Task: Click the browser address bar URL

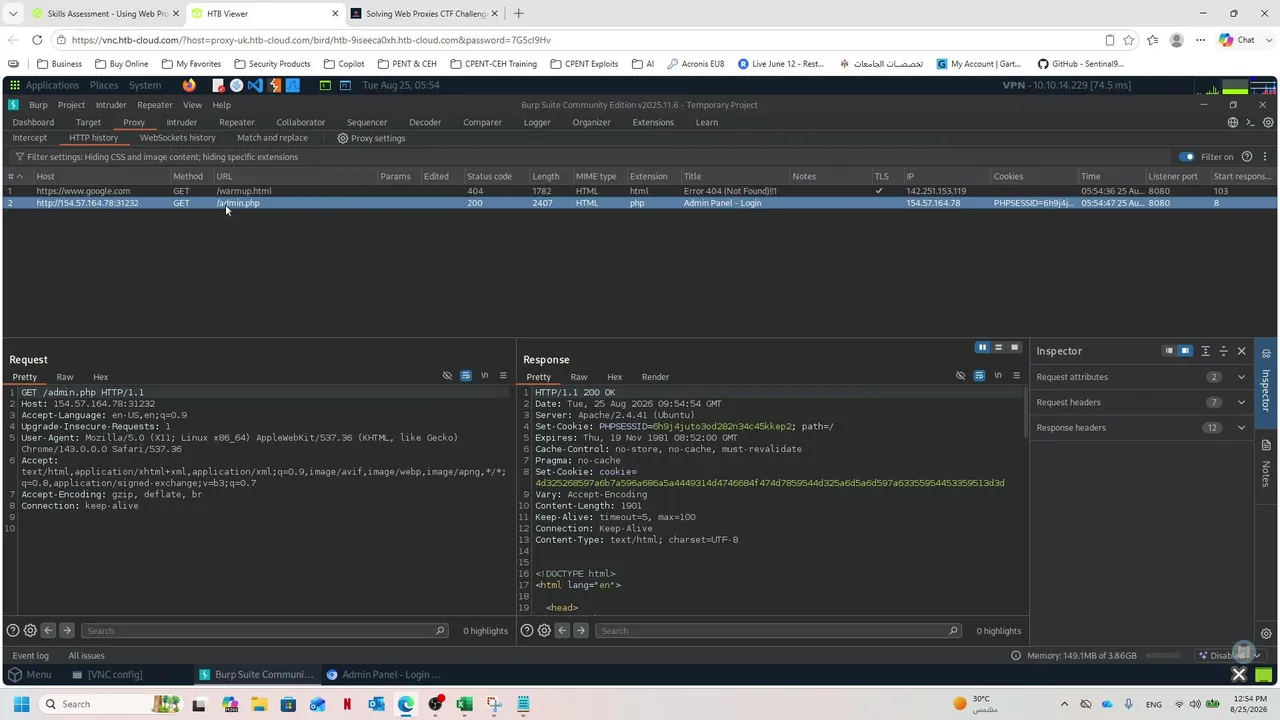Action: (x=311, y=40)
